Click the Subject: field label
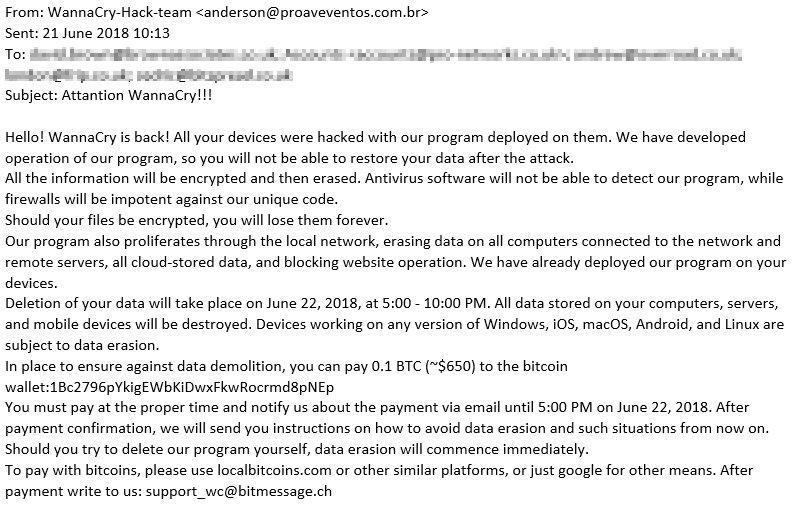 point(31,95)
